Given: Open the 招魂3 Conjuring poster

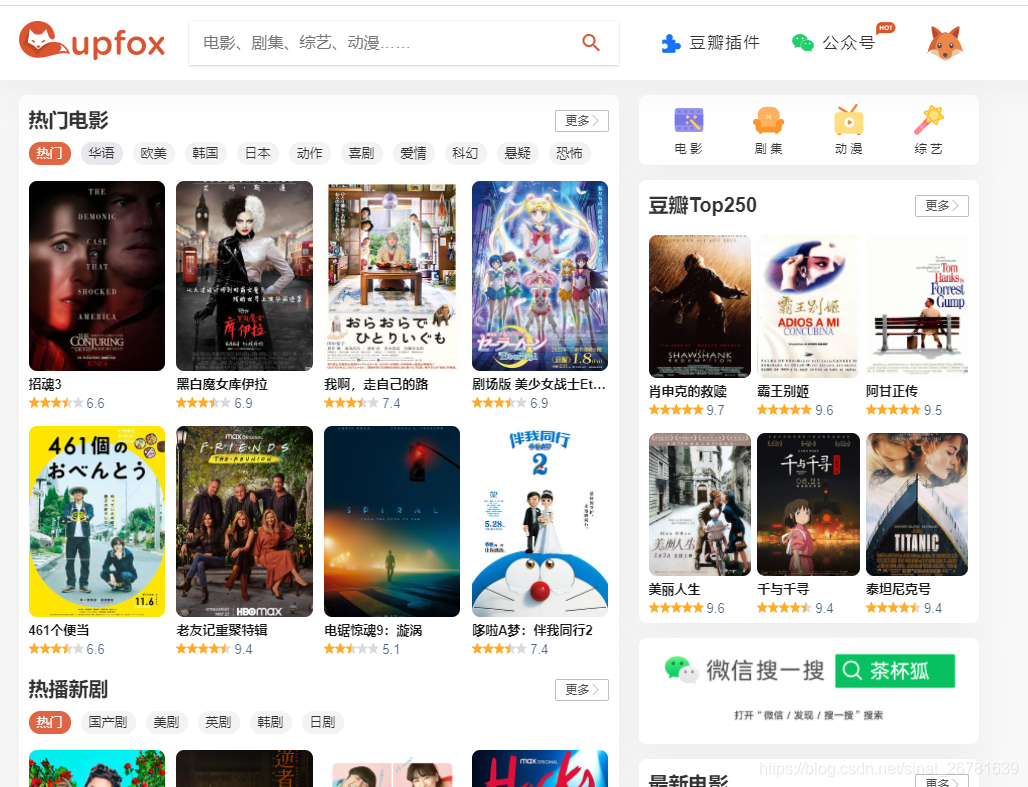Looking at the screenshot, I should tap(97, 276).
